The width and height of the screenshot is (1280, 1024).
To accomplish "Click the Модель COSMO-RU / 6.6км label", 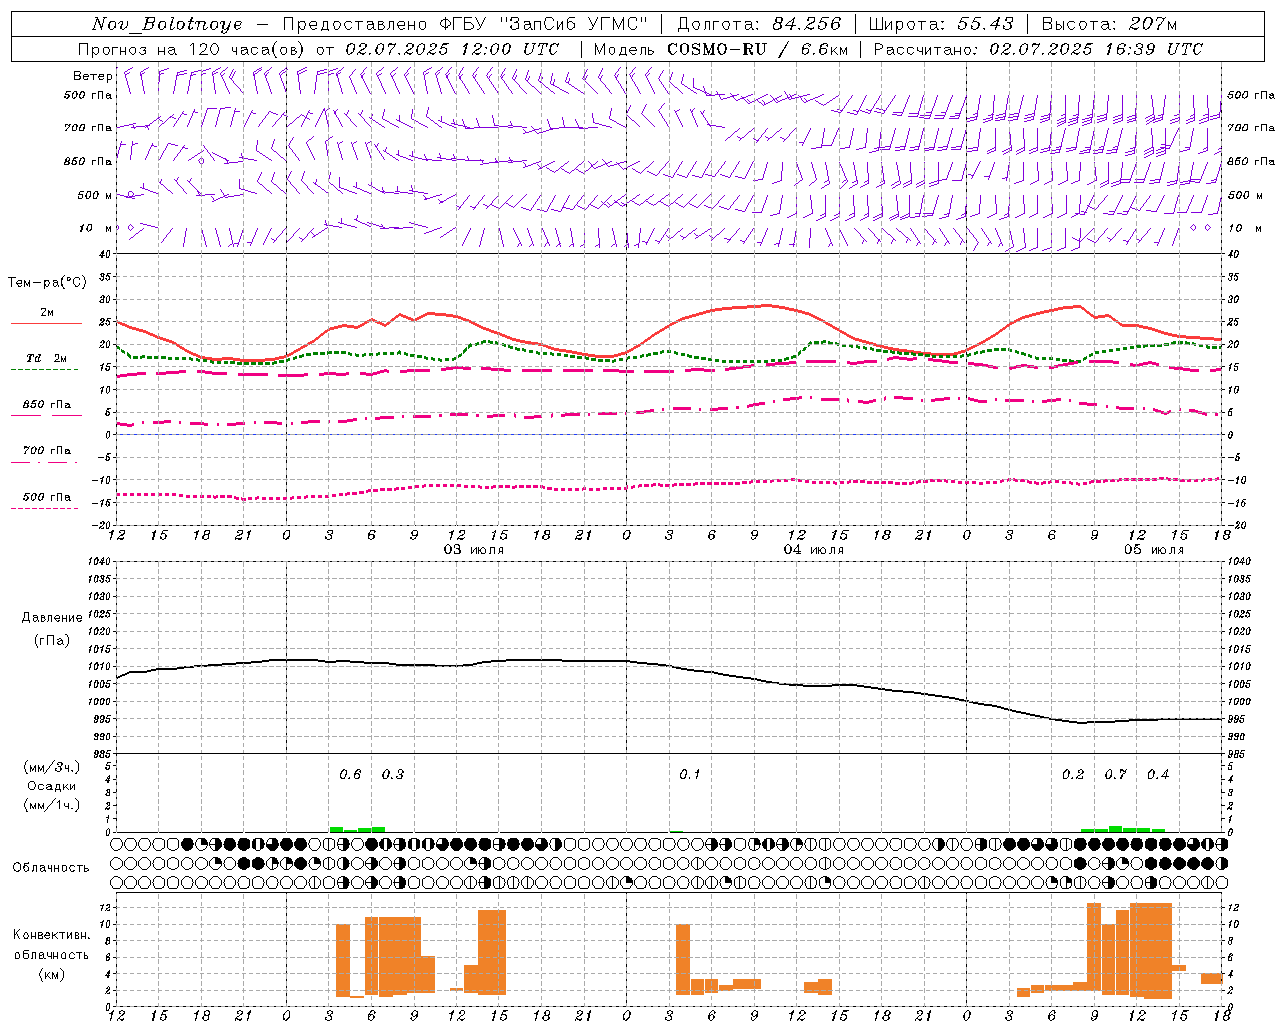I will (x=722, y=49).
